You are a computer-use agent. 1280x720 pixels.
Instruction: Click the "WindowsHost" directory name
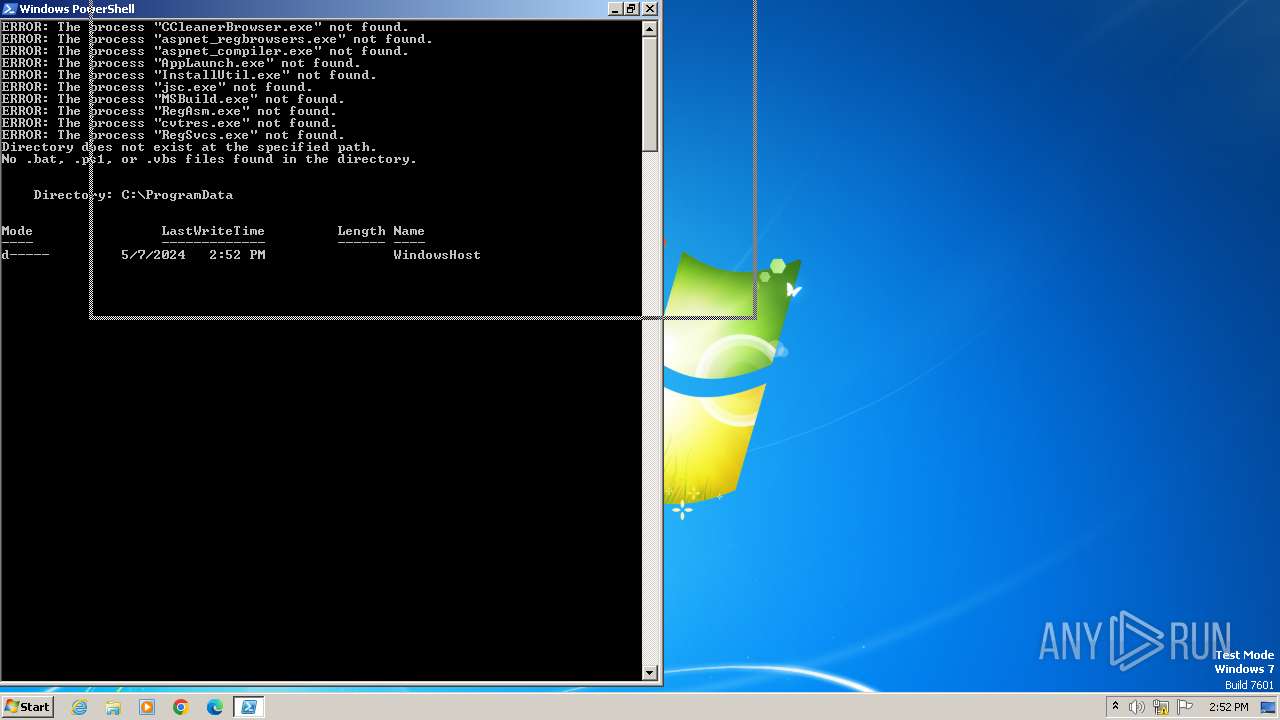click(437, 255)
